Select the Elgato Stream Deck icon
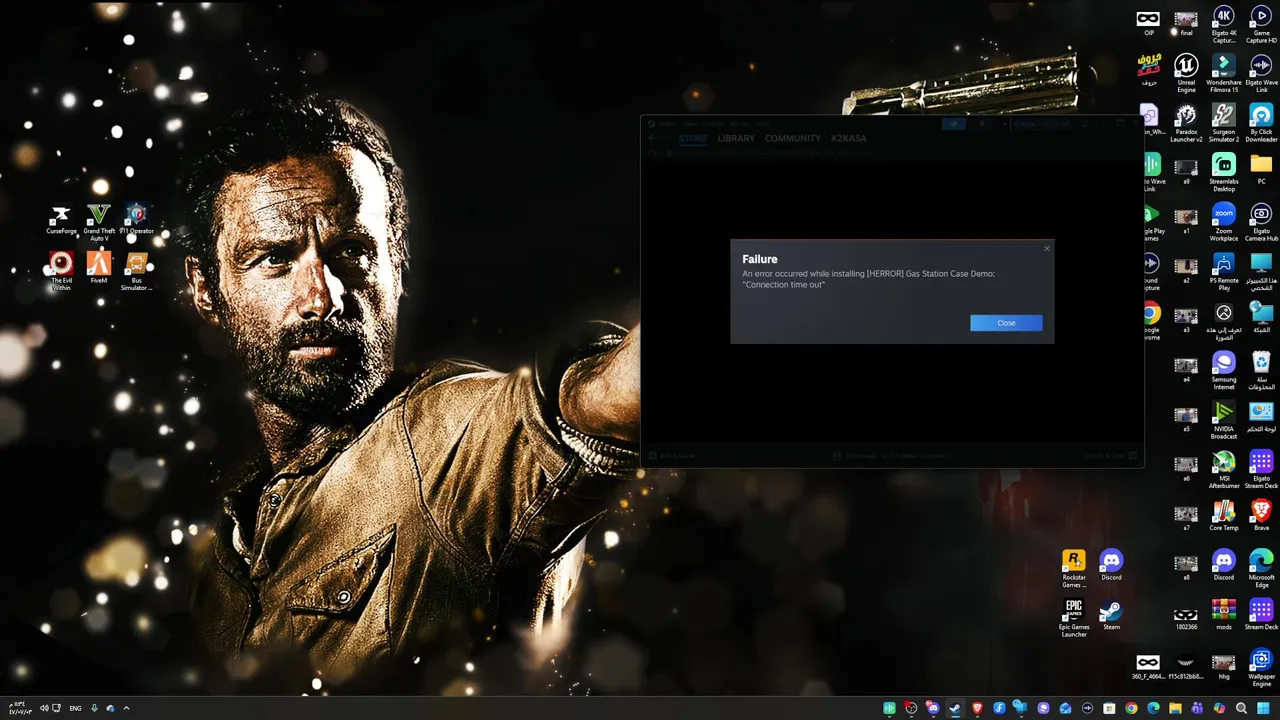This screenshot has width=1280, height=720. 1262,469
